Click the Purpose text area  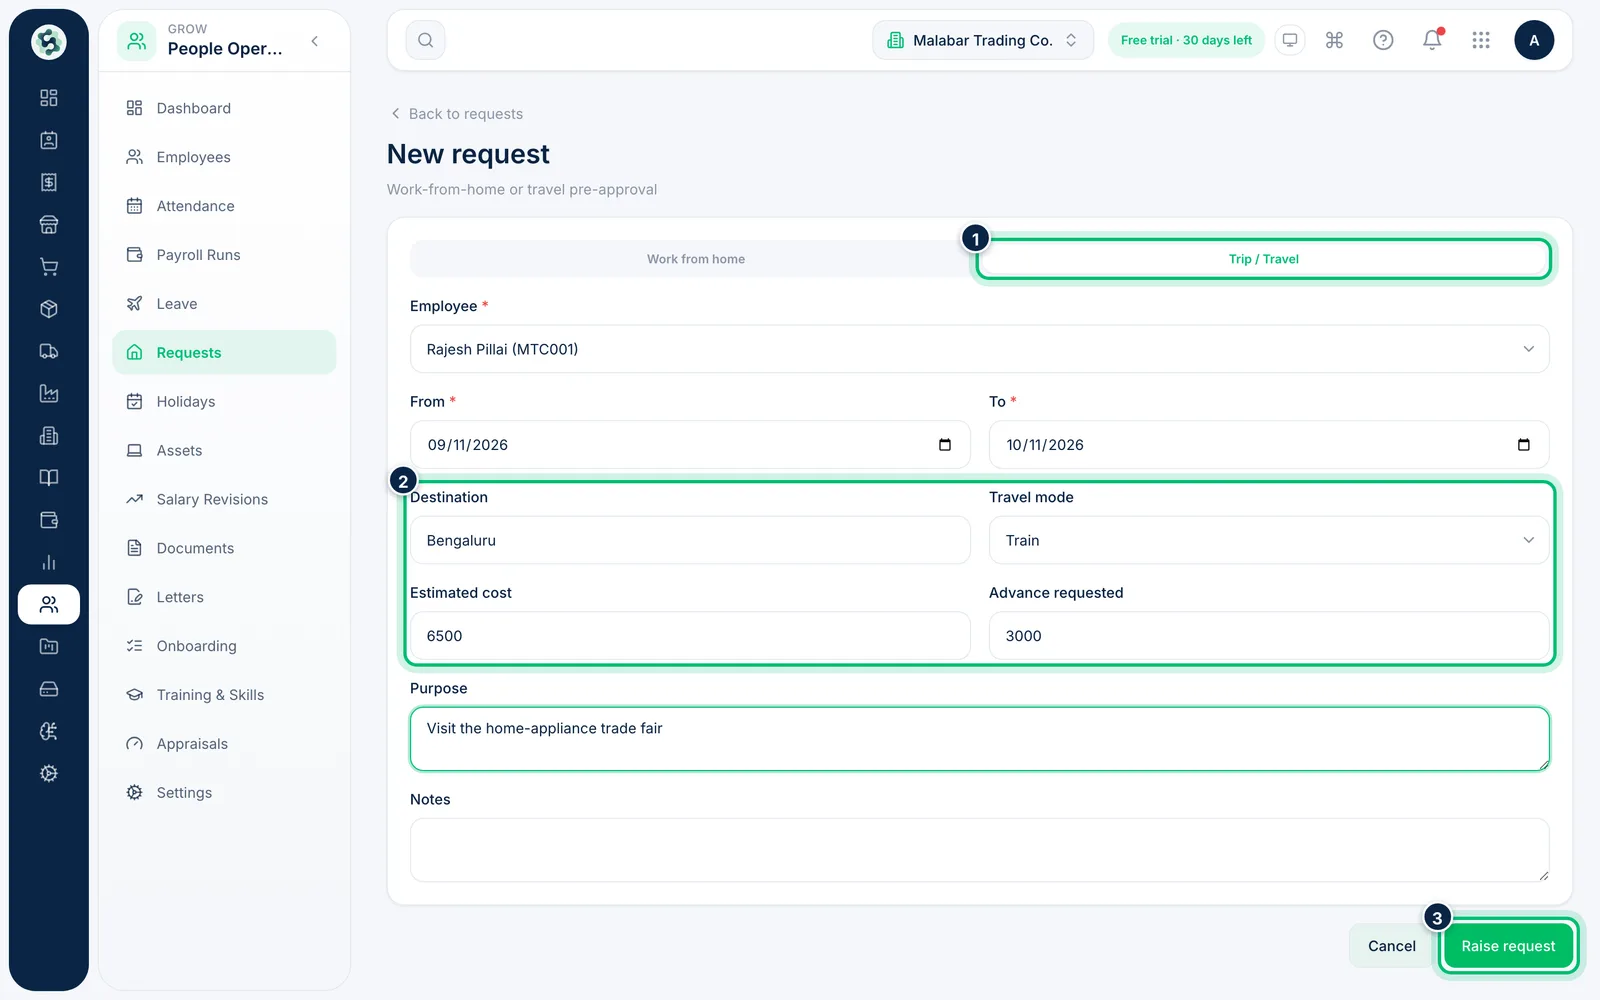pyautogui.click(x=979, y=739)
